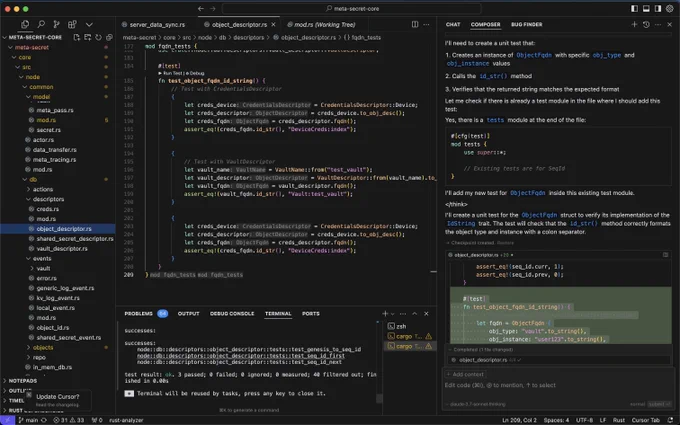Change language mode Rust in status bar
The height and width of the screenshot is (425, 680).
(618, 420)
